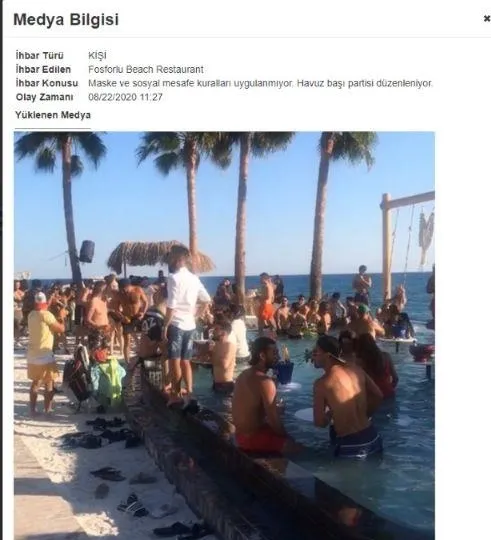Click the man in white shirt in photo
Screen dimensions: 491x540
pyautogui.click(x=184, y=324)
